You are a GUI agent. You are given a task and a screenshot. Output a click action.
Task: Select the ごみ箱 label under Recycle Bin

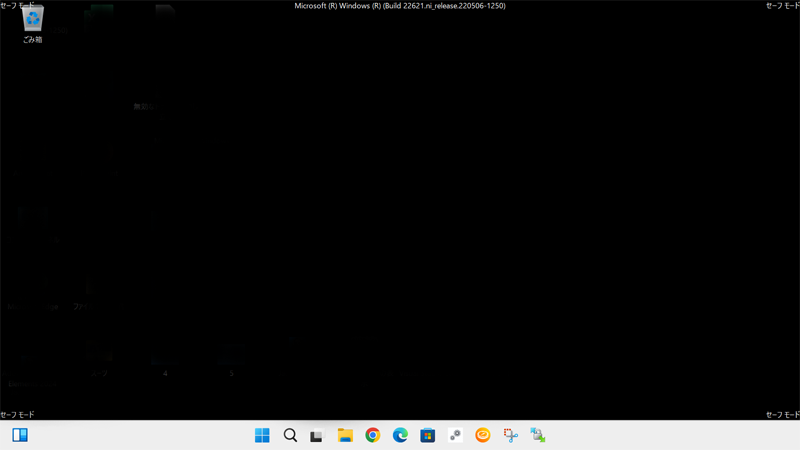33,40
